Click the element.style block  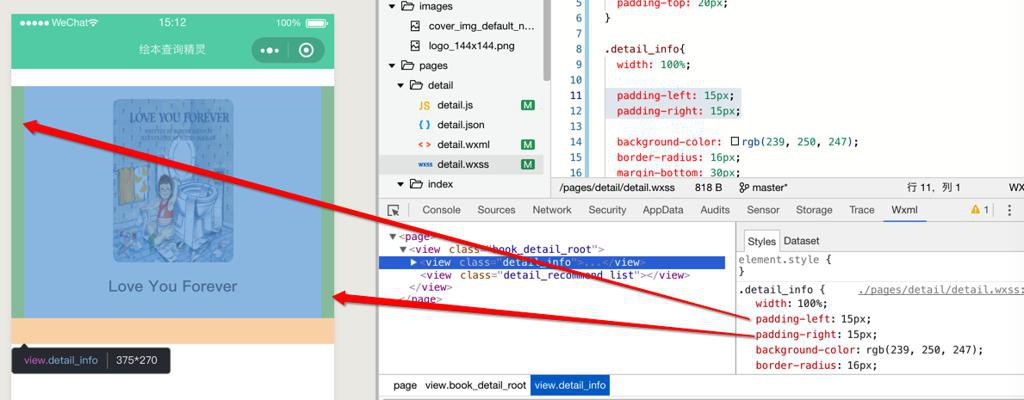pyautogui.click(x=784, y=265)
